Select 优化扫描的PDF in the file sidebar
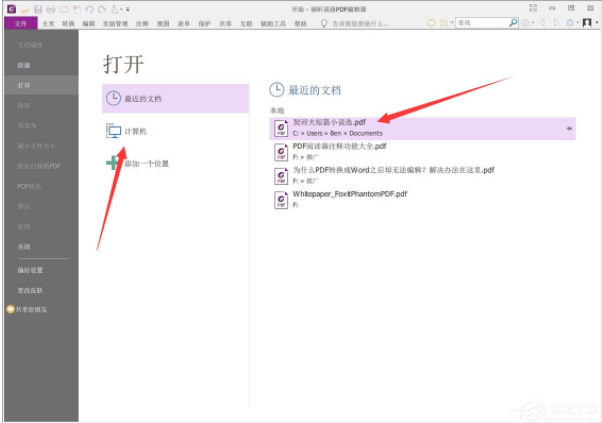This screenshot has height=423, width=602. [39, 166]
